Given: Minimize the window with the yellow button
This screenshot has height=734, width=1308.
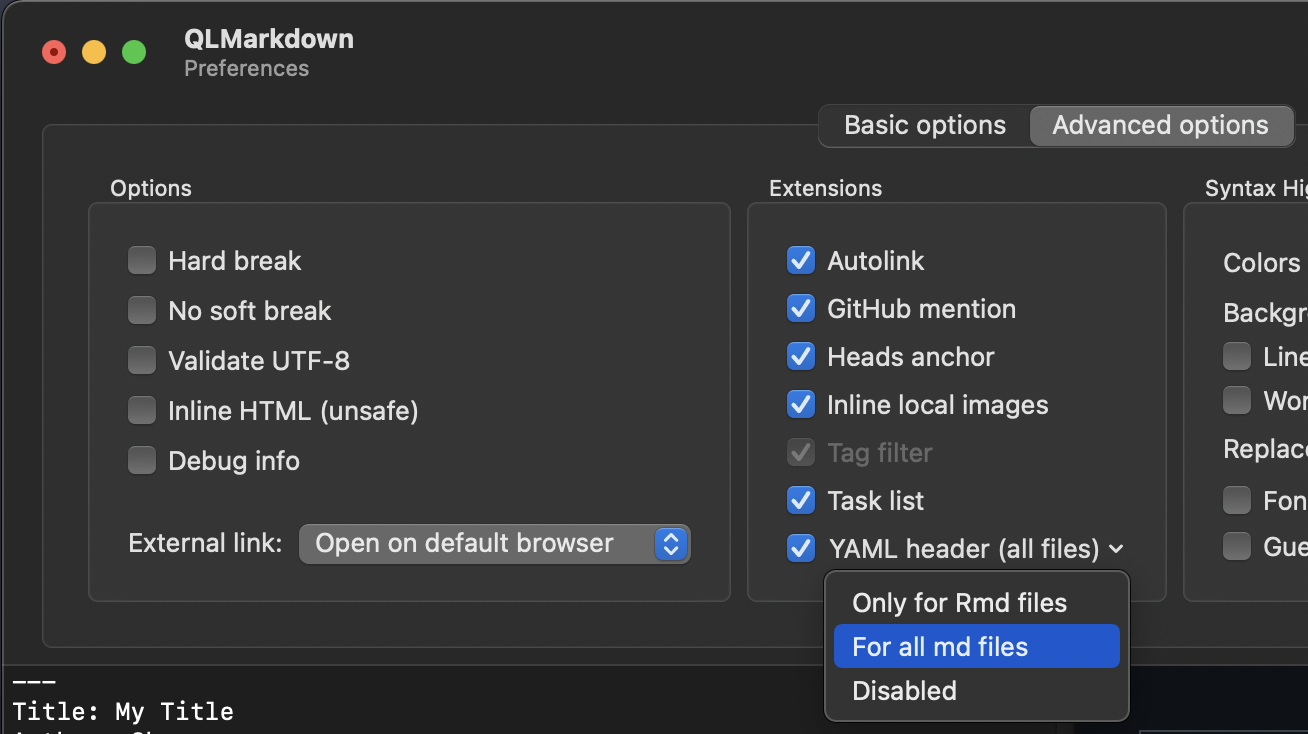Looking at the screenshot, I should pos(94,53).
